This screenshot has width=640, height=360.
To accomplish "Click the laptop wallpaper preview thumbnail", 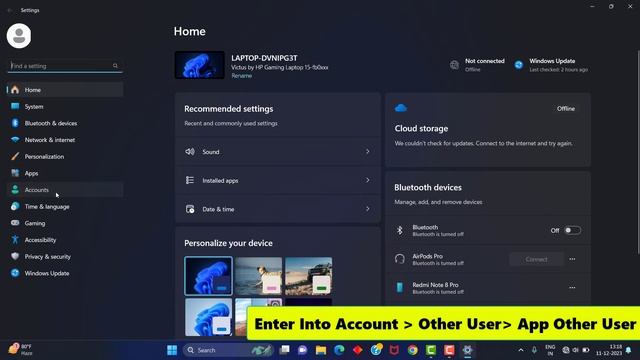I will (200, 65).
